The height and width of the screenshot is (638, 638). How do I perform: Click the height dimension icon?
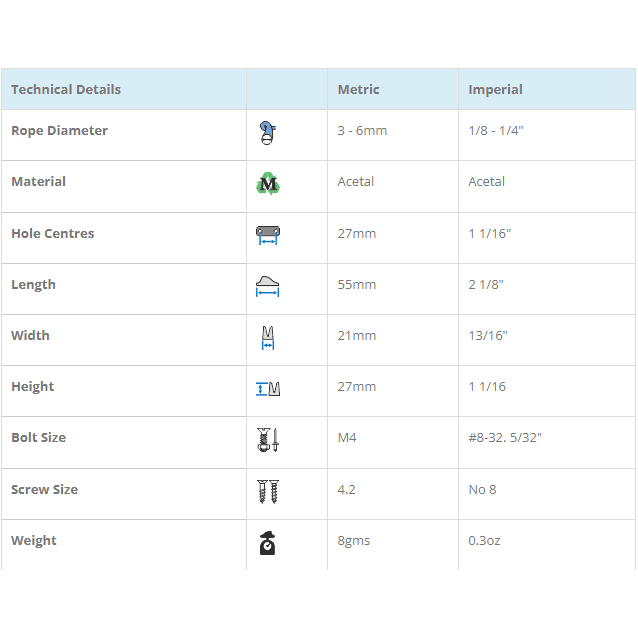(267, 388)
